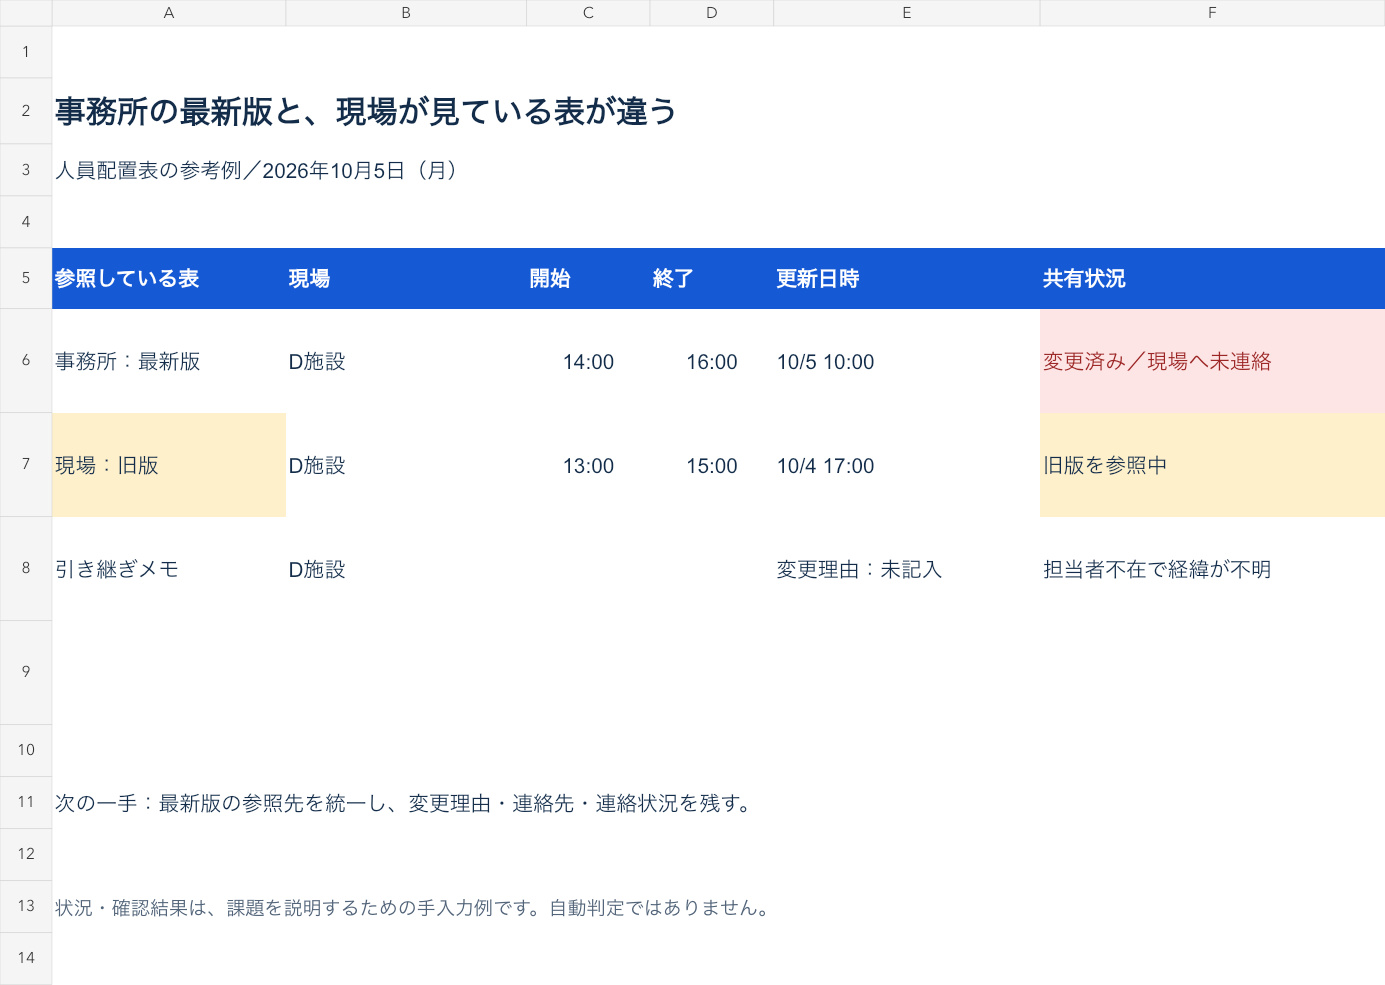Screen dimensions: 1385x985
Task: Select row 2 header
Action: pos(26,111)
